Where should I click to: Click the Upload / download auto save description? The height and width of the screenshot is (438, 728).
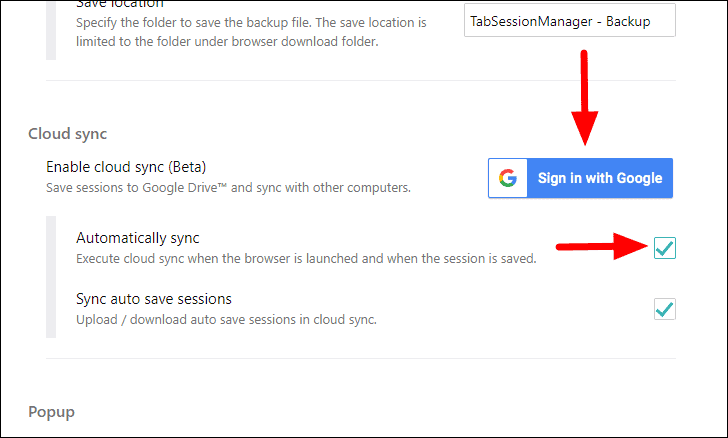(x=225, y=320)
